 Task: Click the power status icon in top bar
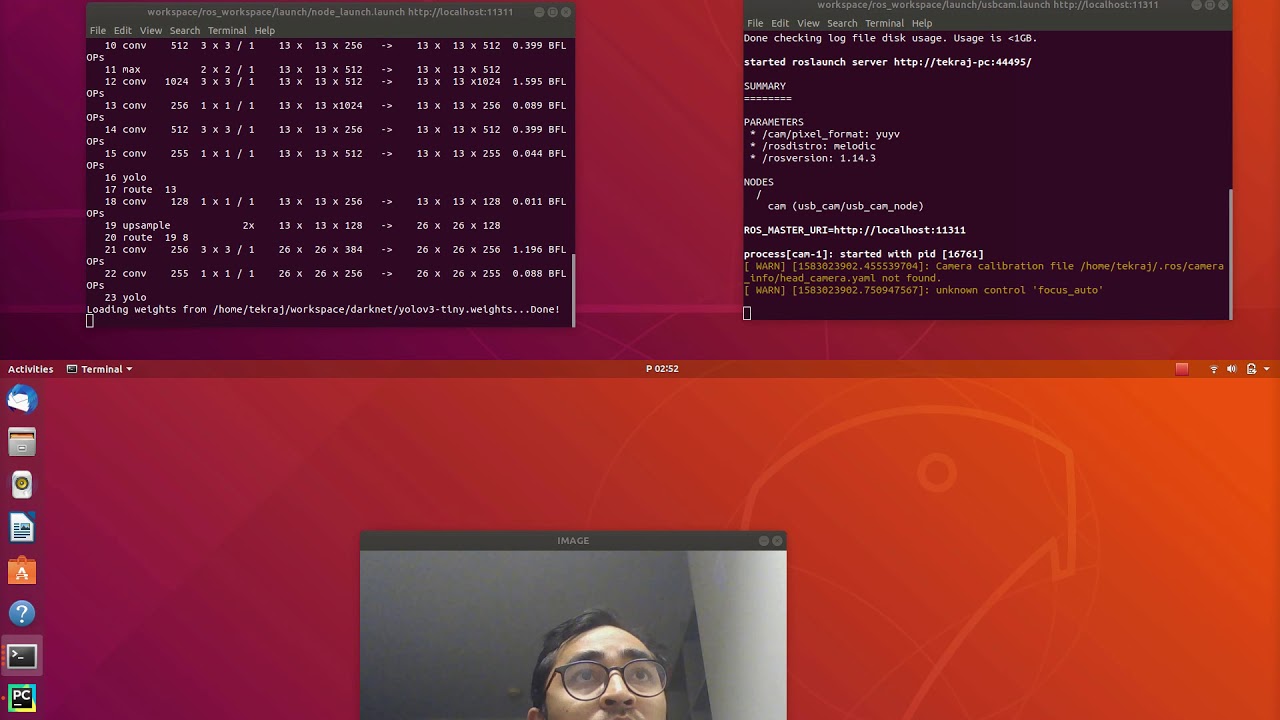tap(1251, 369)
